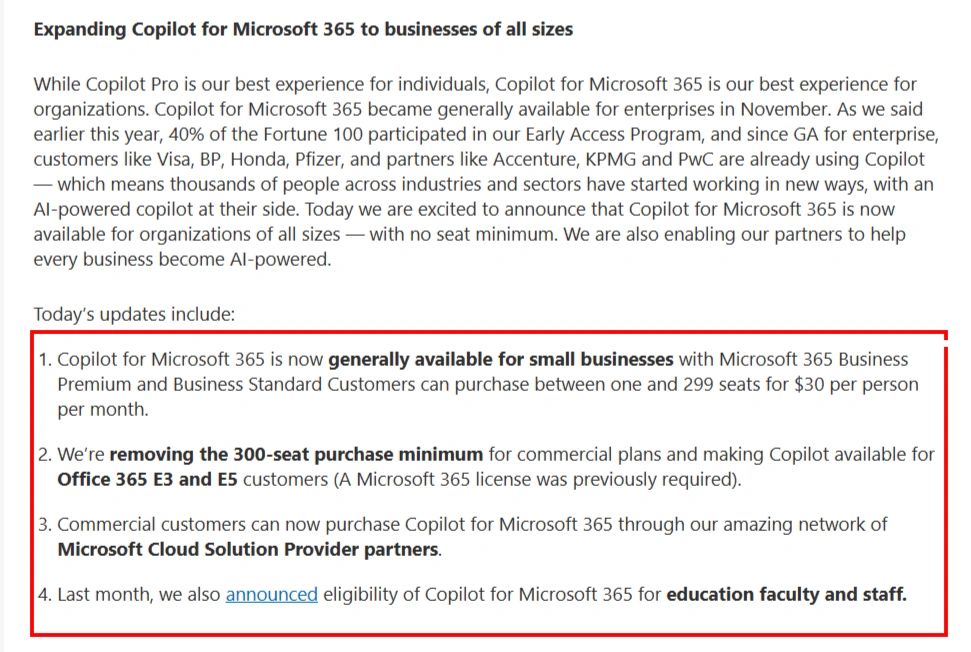Click bold "Microsoft Cloud Solution Provider partners" text
971x652 pixels.
(x=248, y=549)
